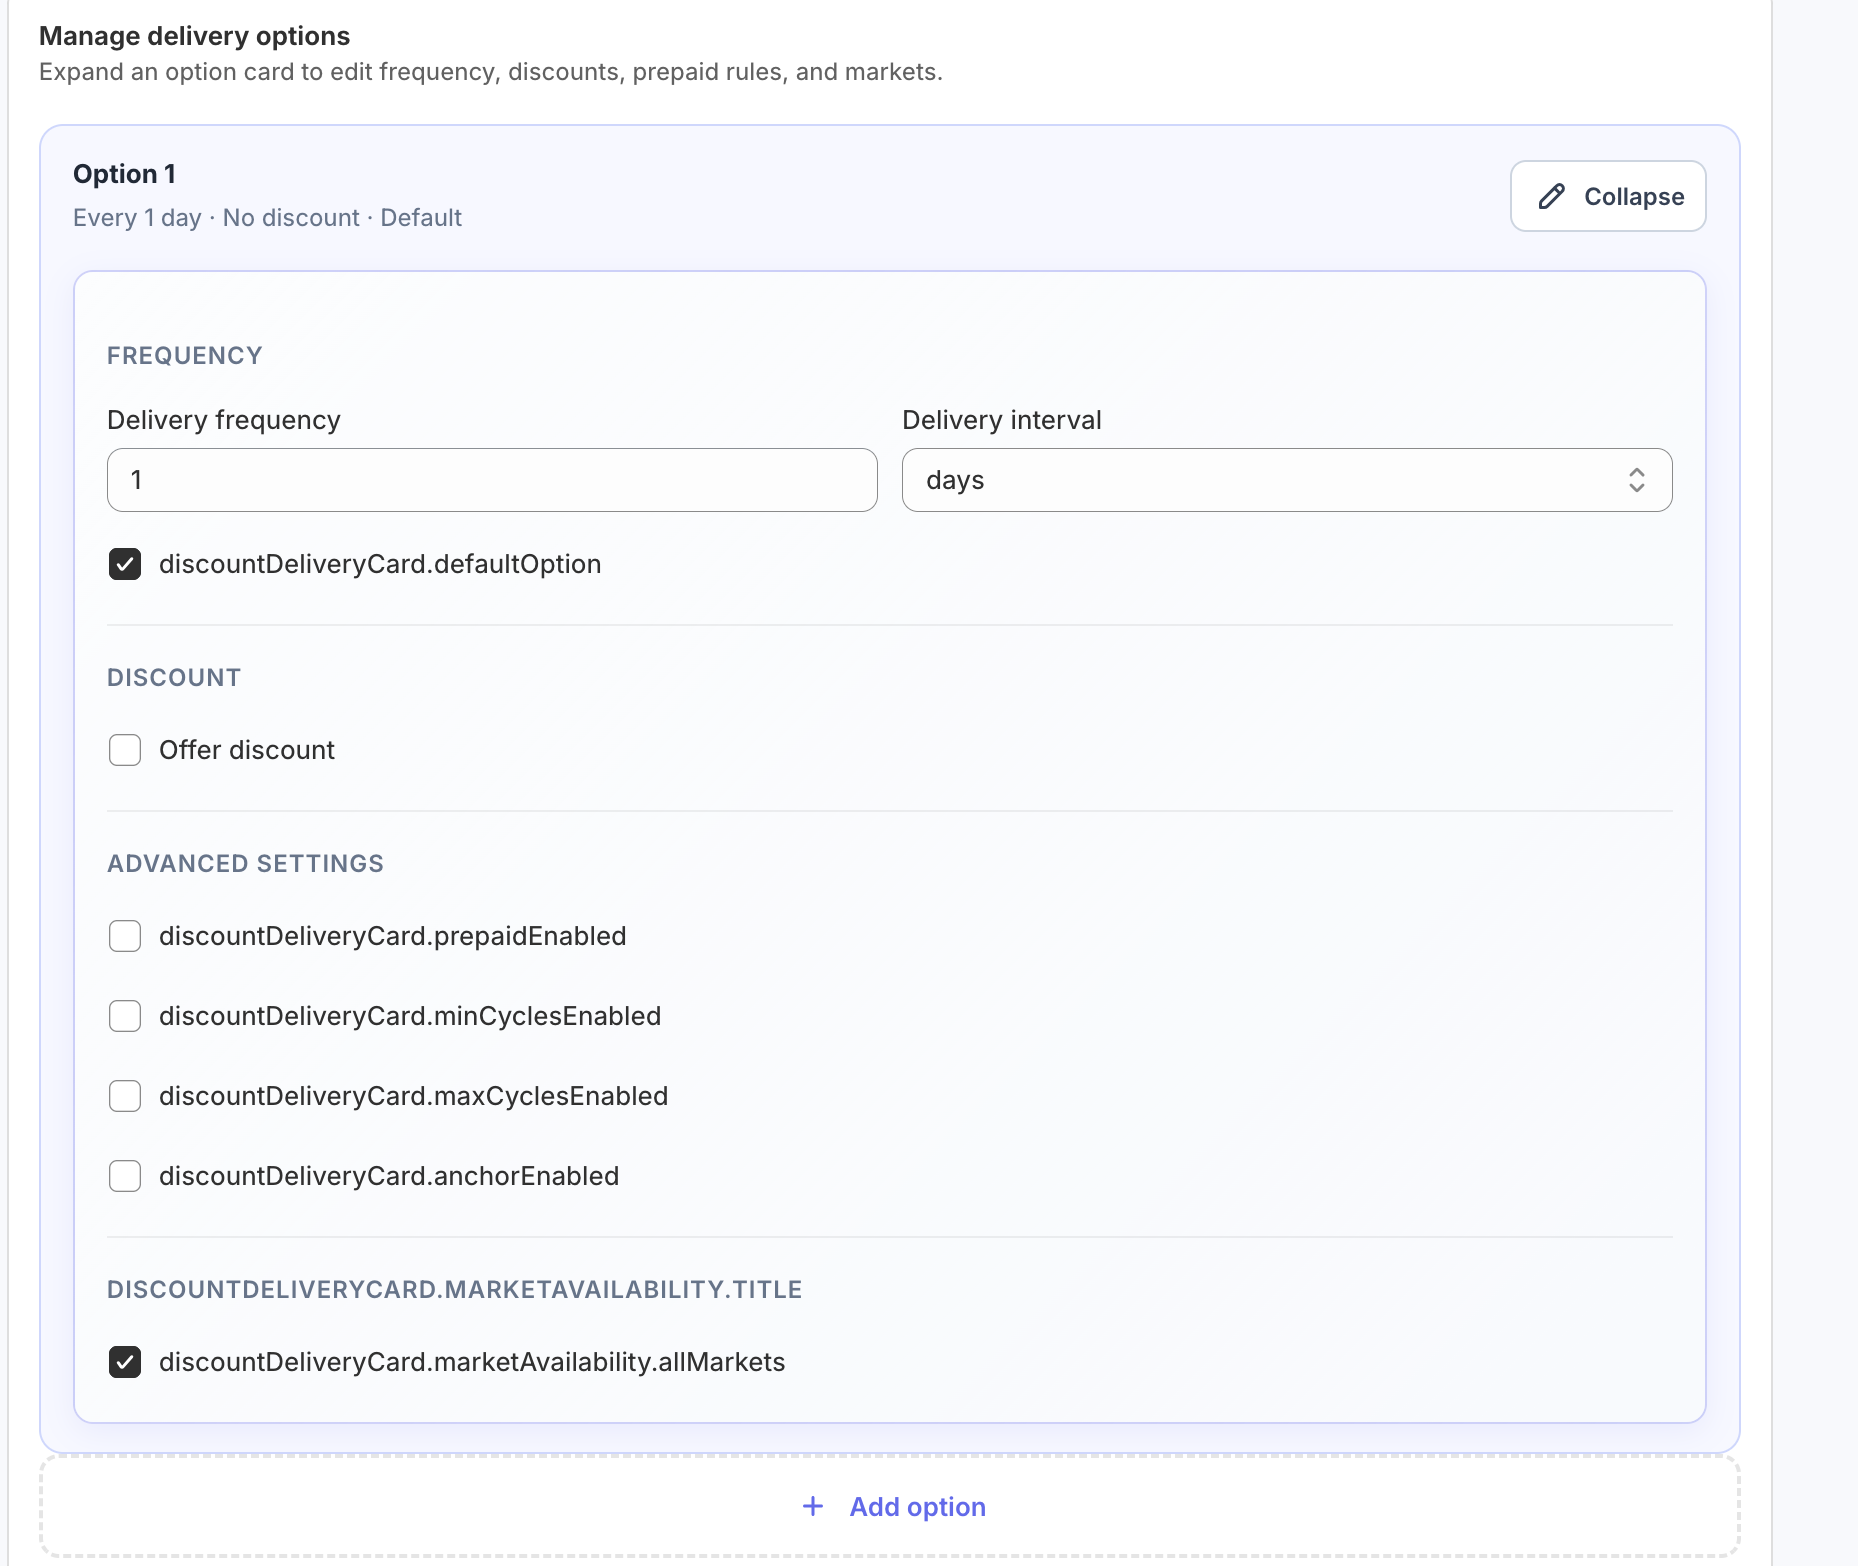
Task: Enable the Offer discount checkbox
Action: [125, 750]
